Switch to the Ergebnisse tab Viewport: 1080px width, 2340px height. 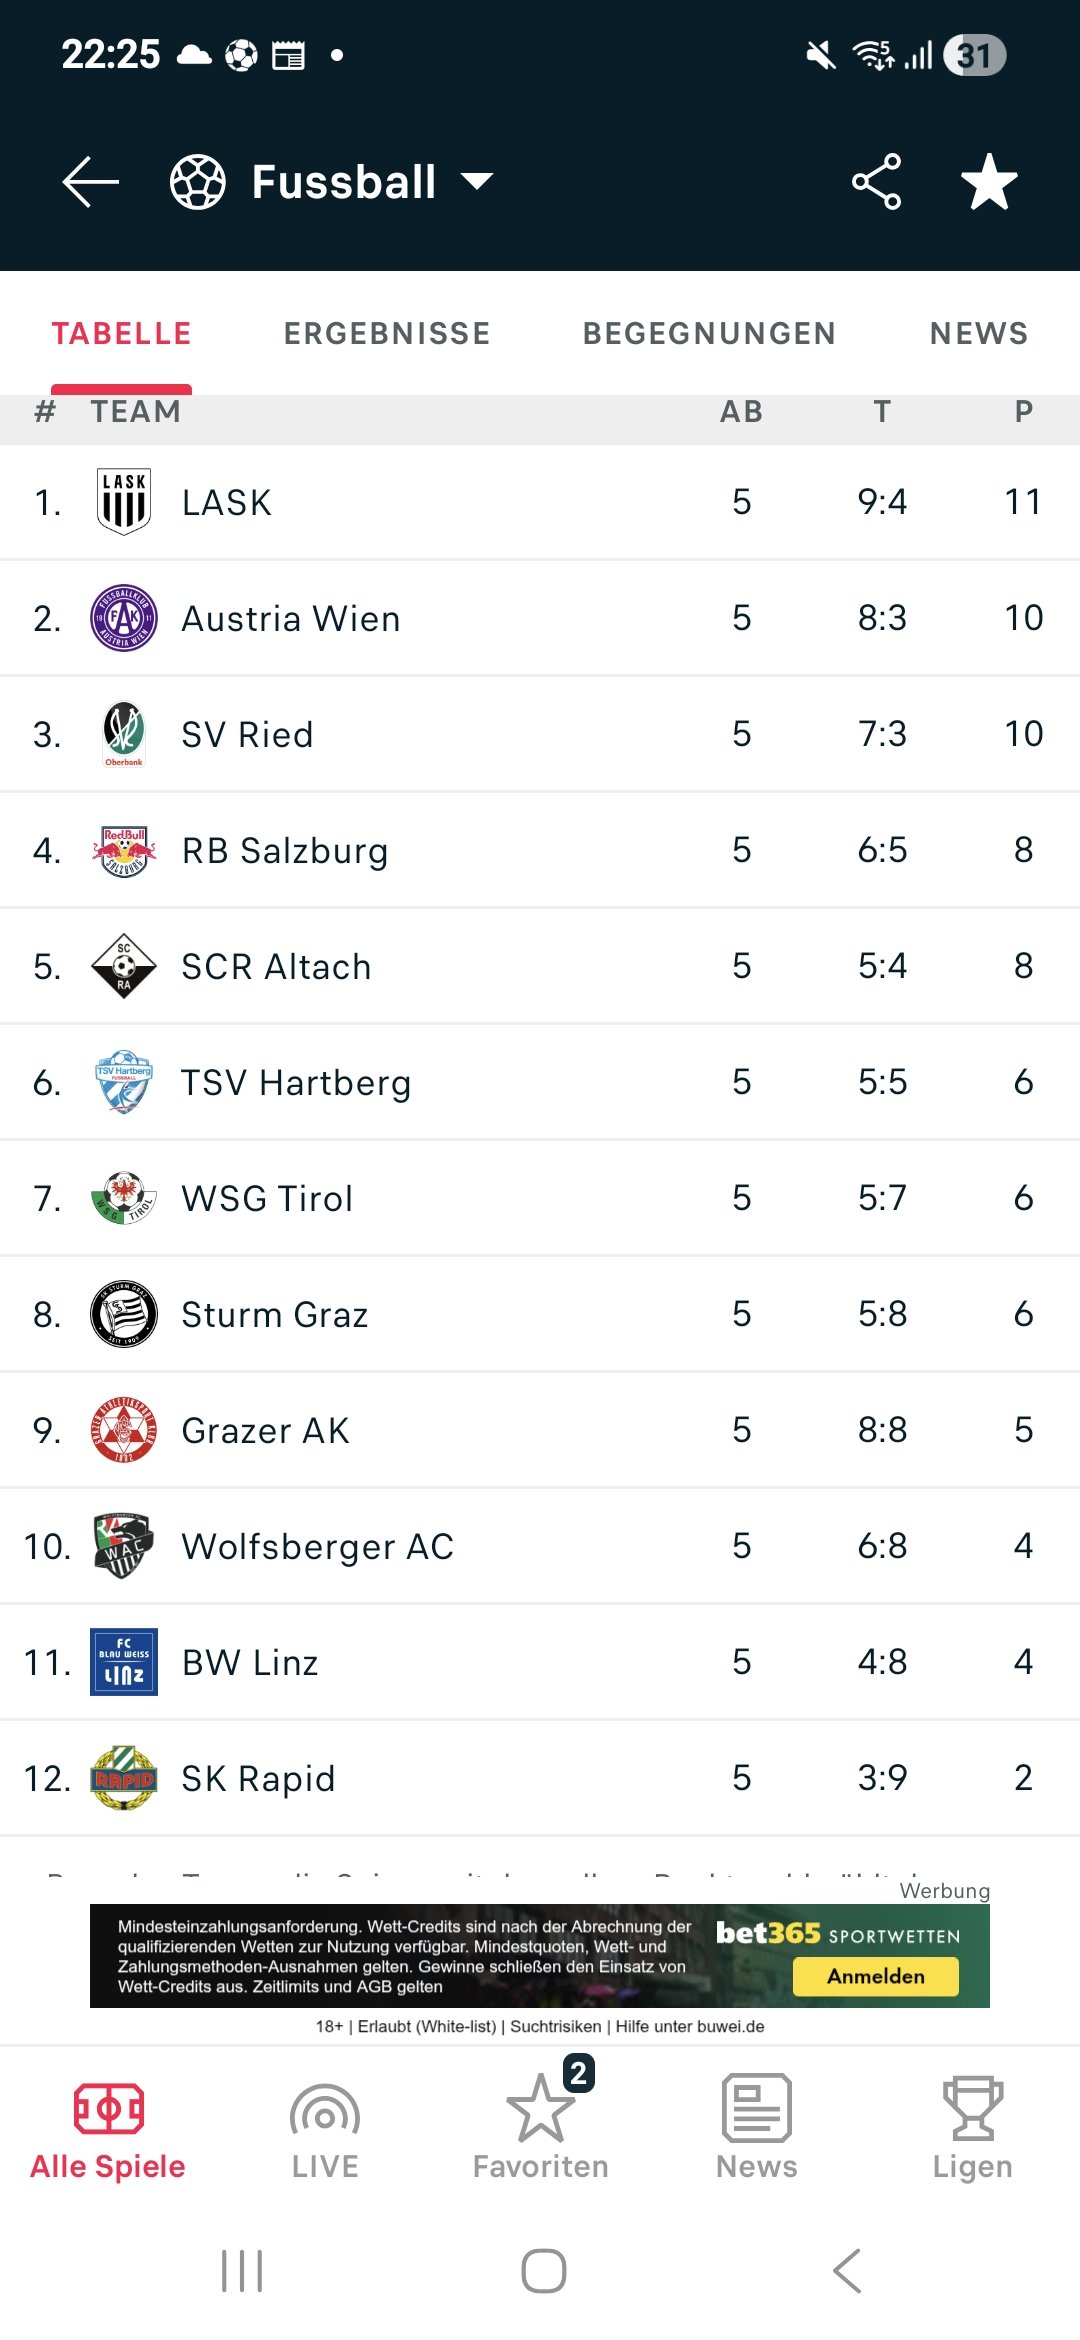387,333
